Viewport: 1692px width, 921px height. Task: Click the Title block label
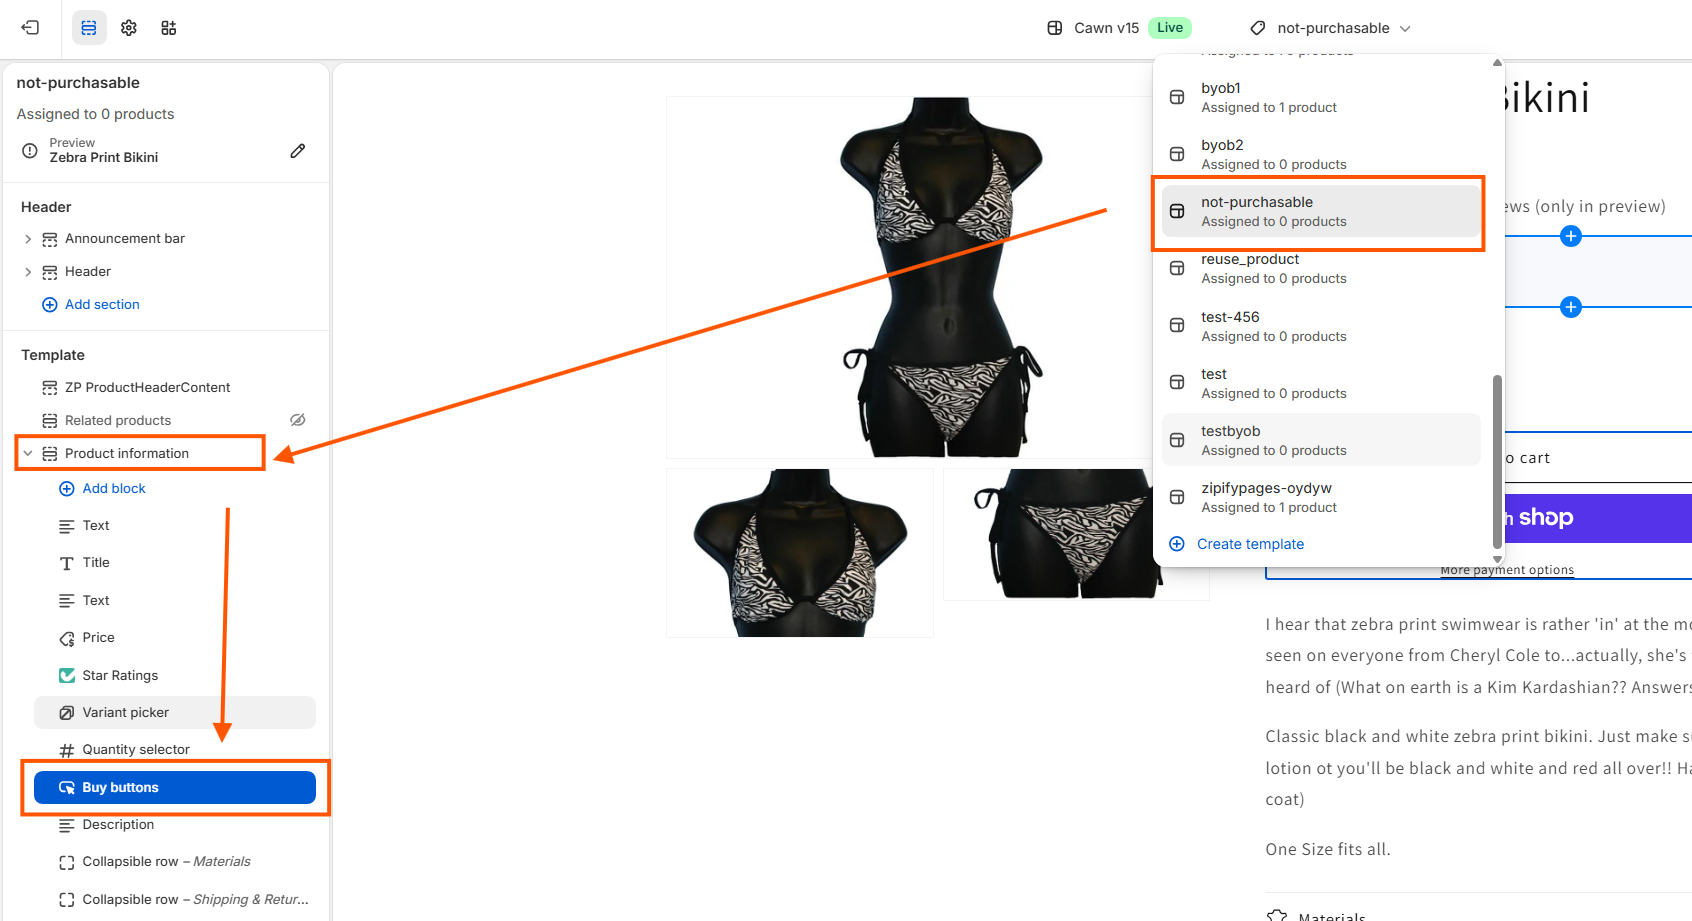click(x=96, y=563)
